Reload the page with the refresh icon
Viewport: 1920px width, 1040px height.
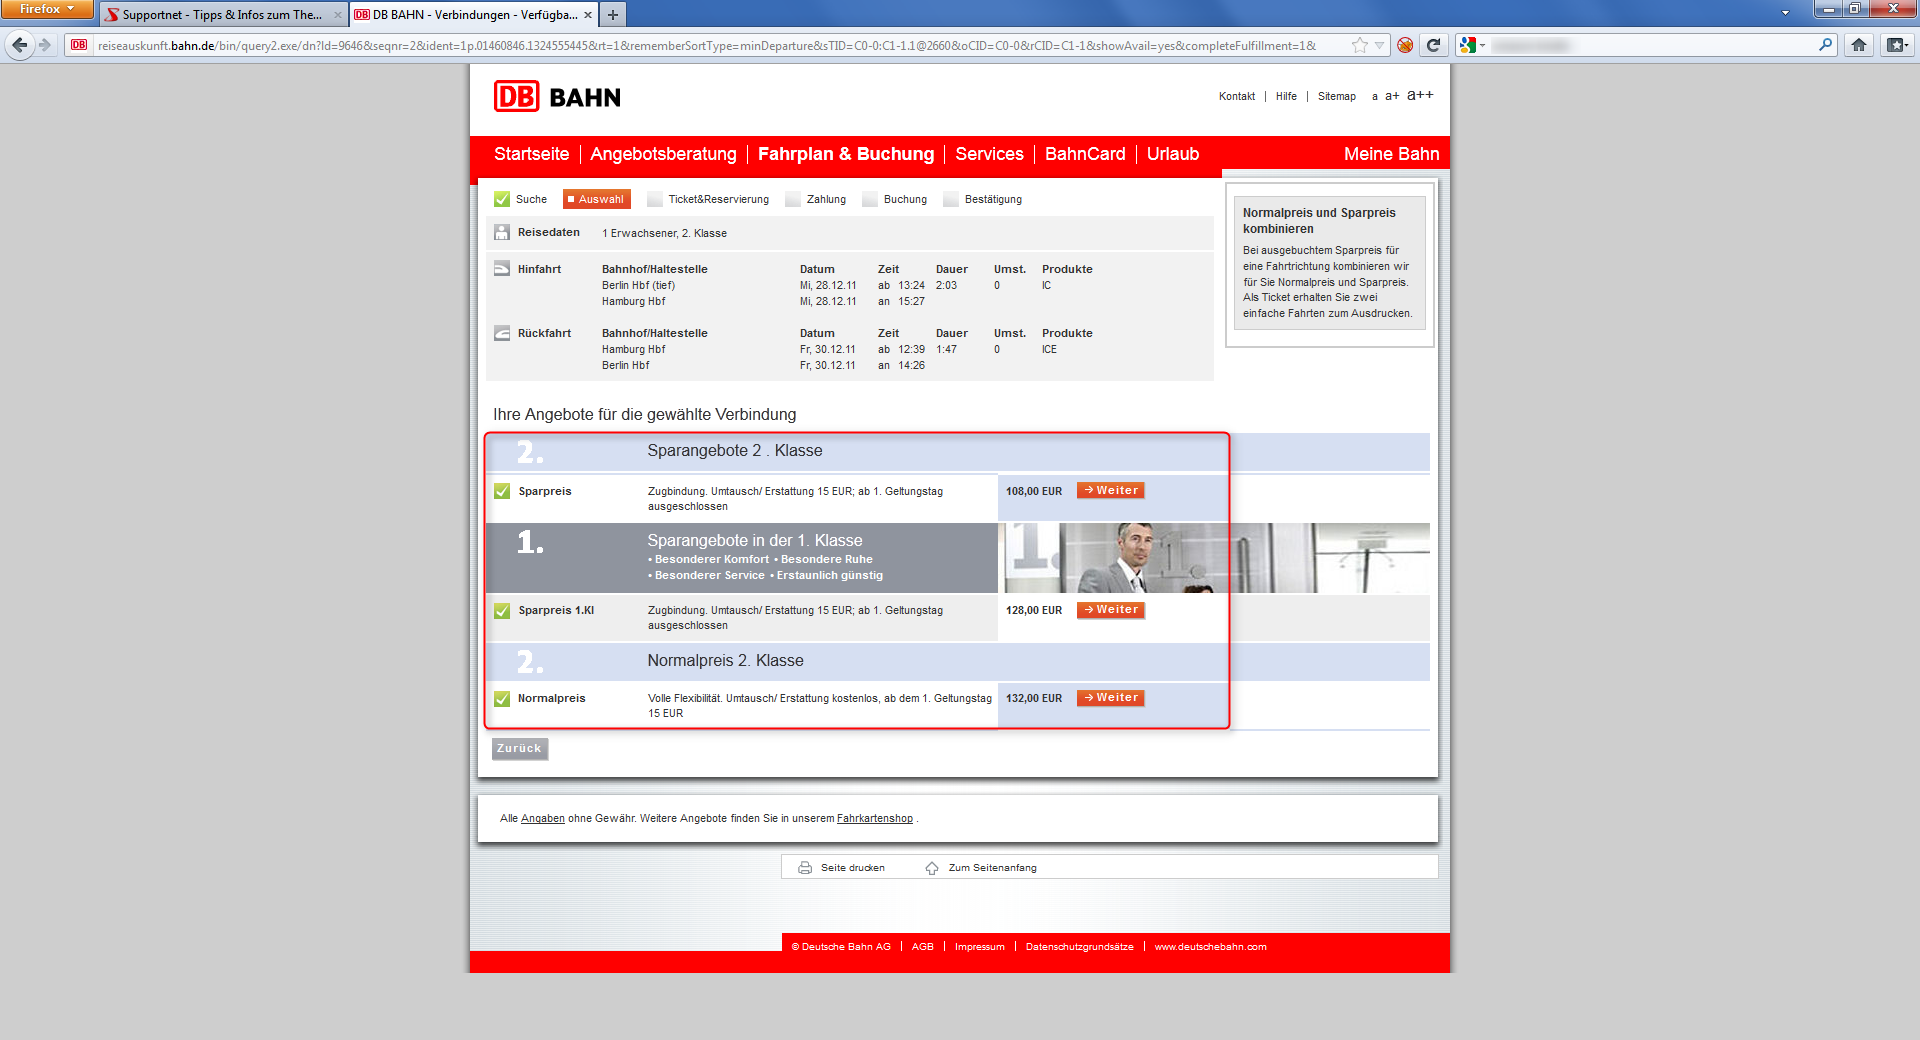point(1433,45)
